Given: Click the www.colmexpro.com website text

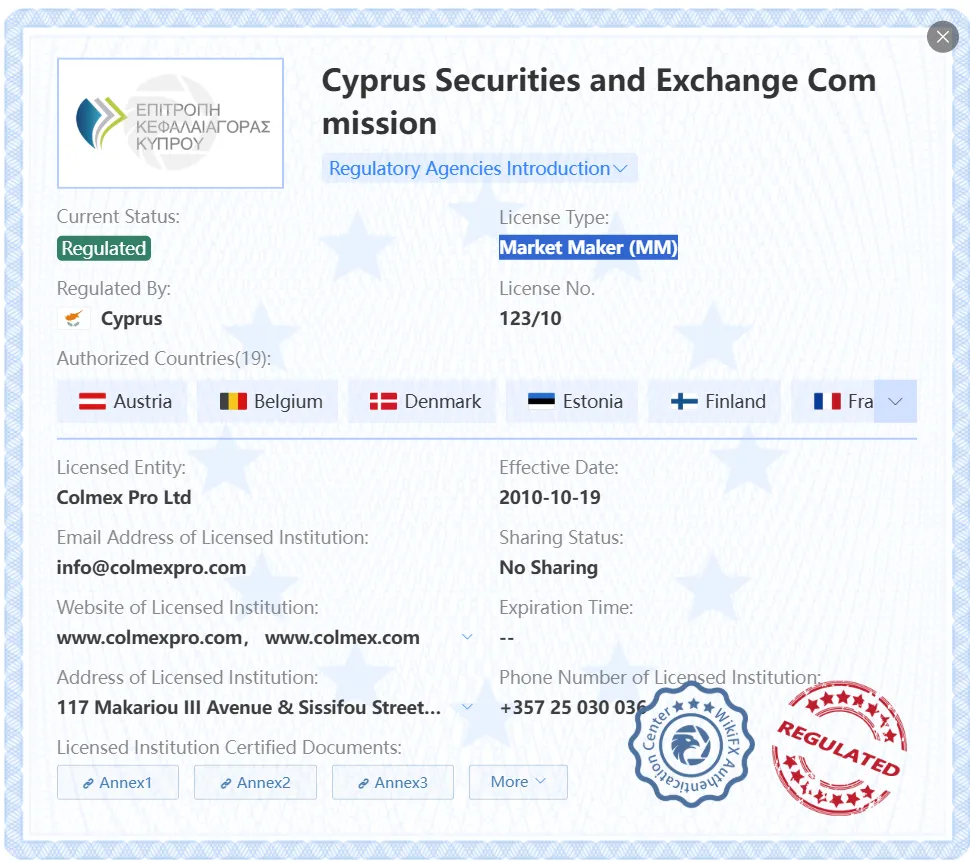Looking at the screenshot, I should 149,637.
